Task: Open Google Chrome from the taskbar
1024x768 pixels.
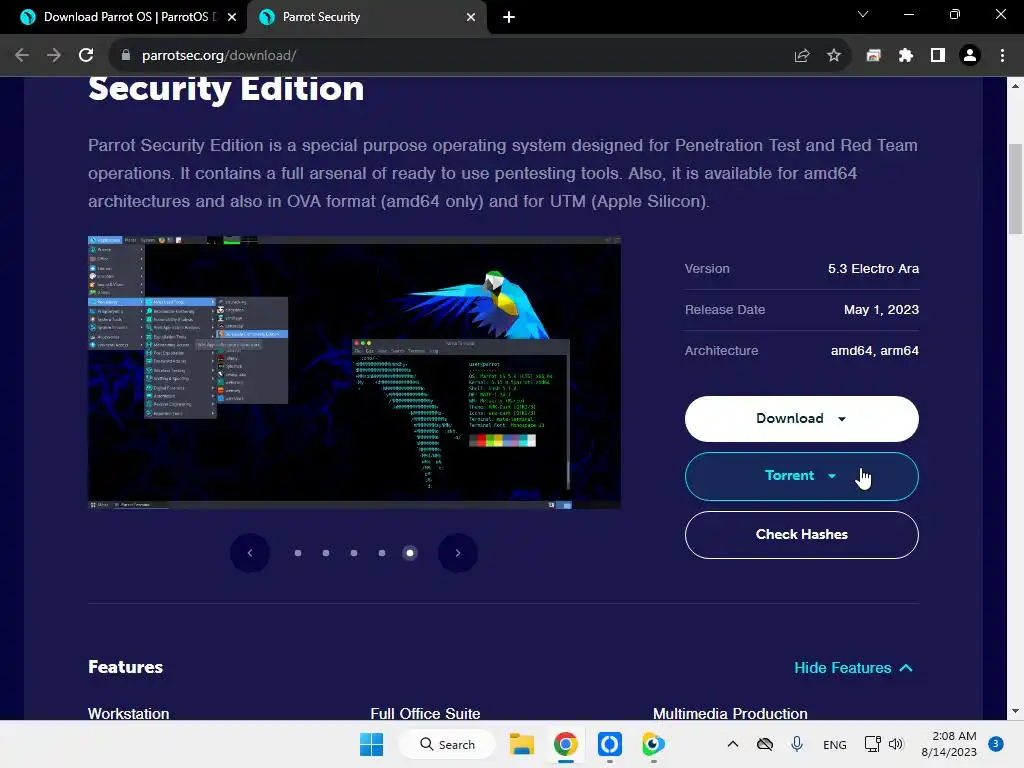Action: click(x=566, y=744)
